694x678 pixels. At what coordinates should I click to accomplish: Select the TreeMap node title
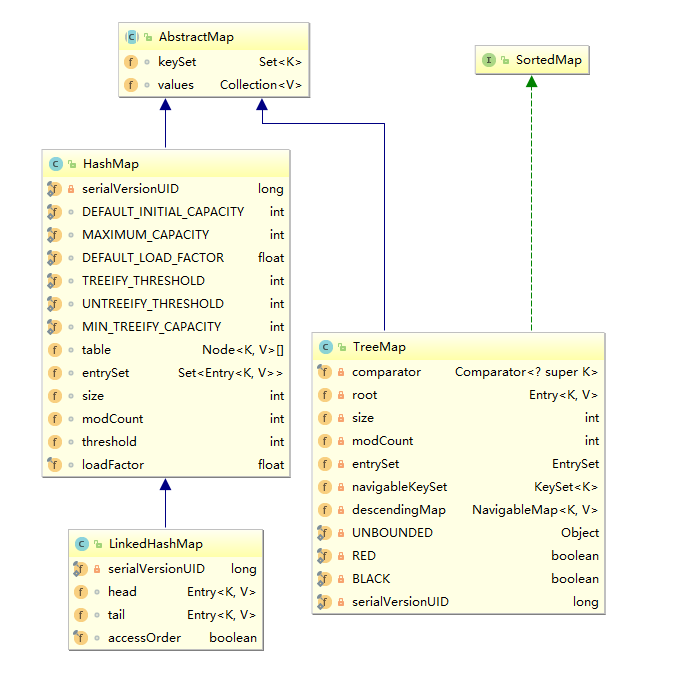coord(378,347)
